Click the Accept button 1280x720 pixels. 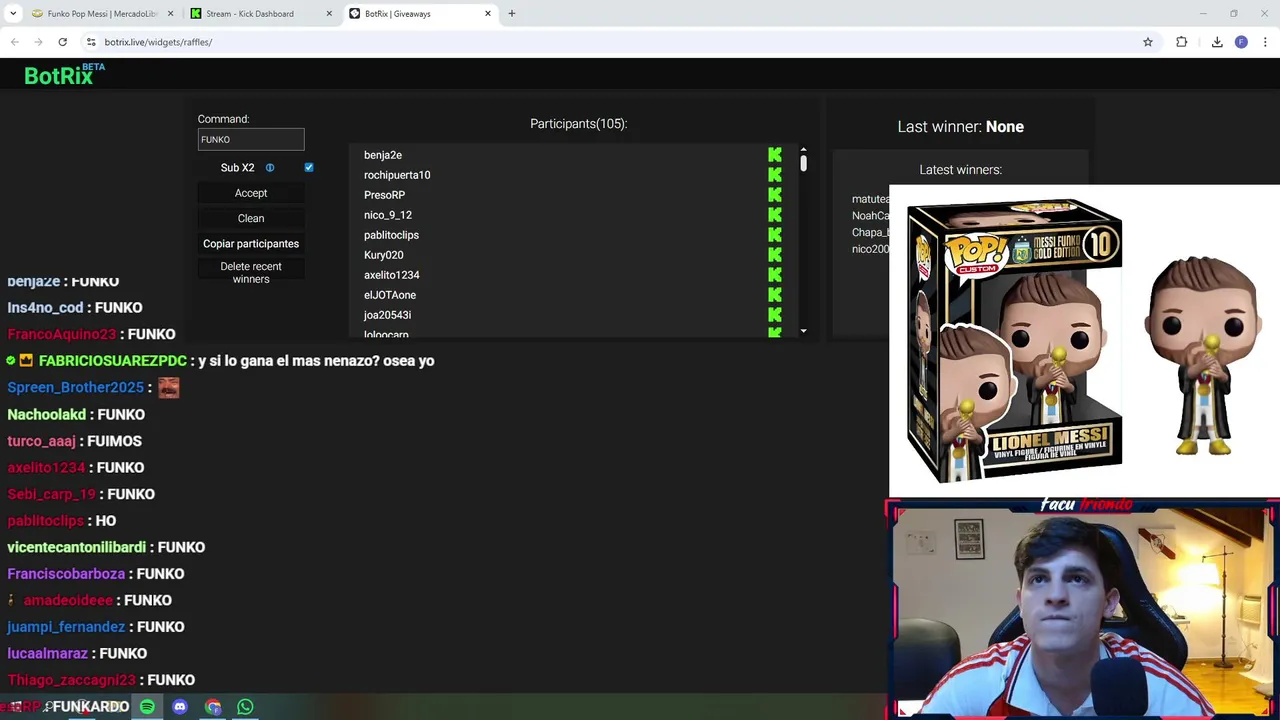coord(251,193)
